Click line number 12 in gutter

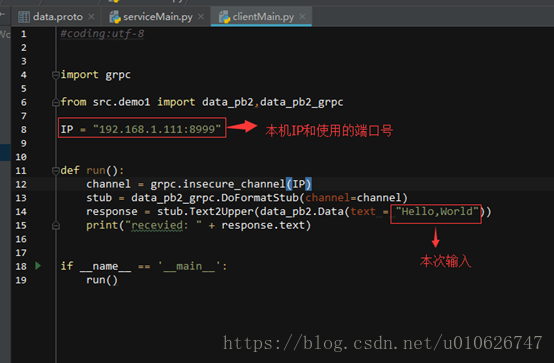tap(21, 185)
